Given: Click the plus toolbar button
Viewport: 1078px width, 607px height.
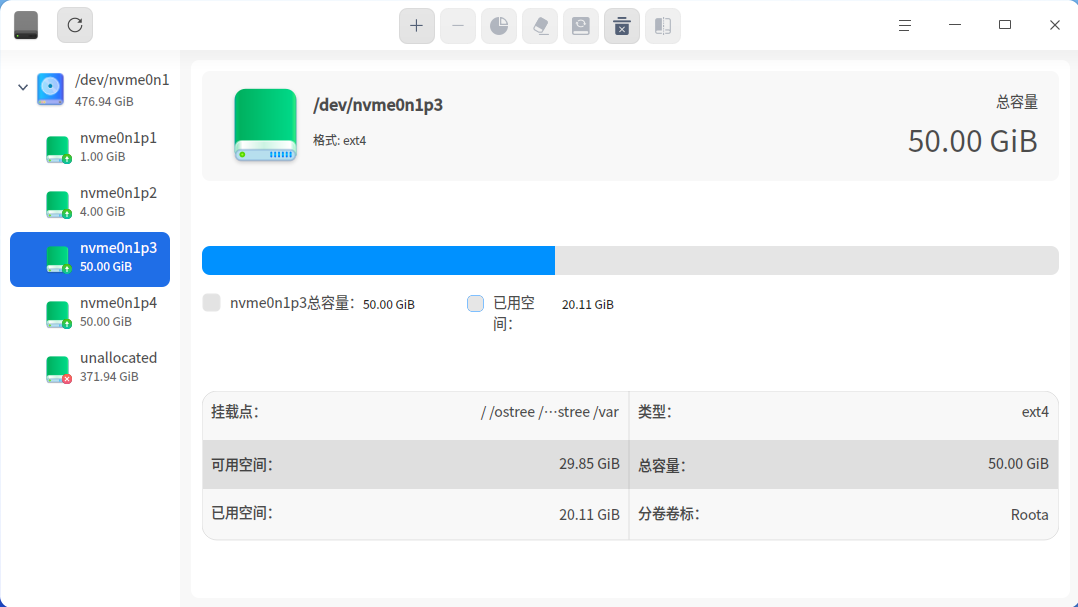Looking at the screenshot, I should (x=417, y=26).
